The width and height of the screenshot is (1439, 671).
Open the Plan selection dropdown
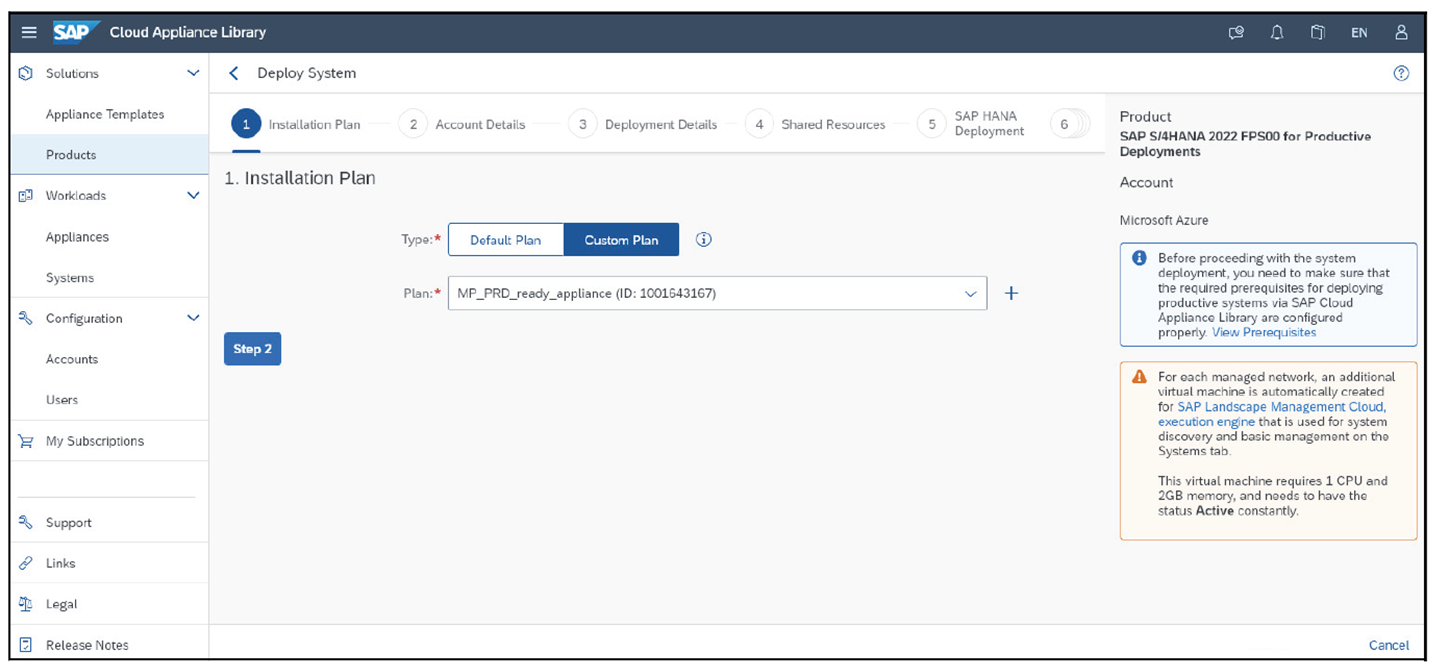[968, 293]
